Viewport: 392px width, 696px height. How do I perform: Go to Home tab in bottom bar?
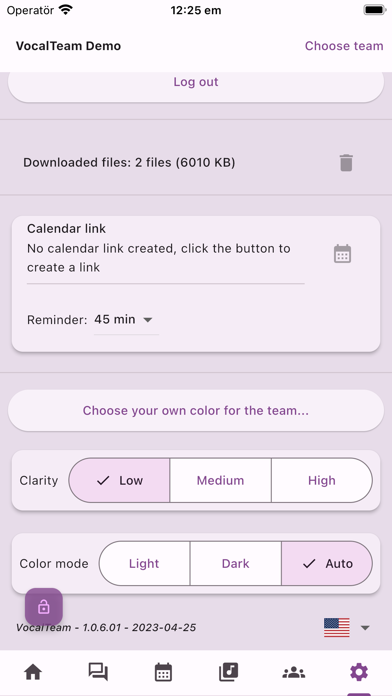(33, 672)
